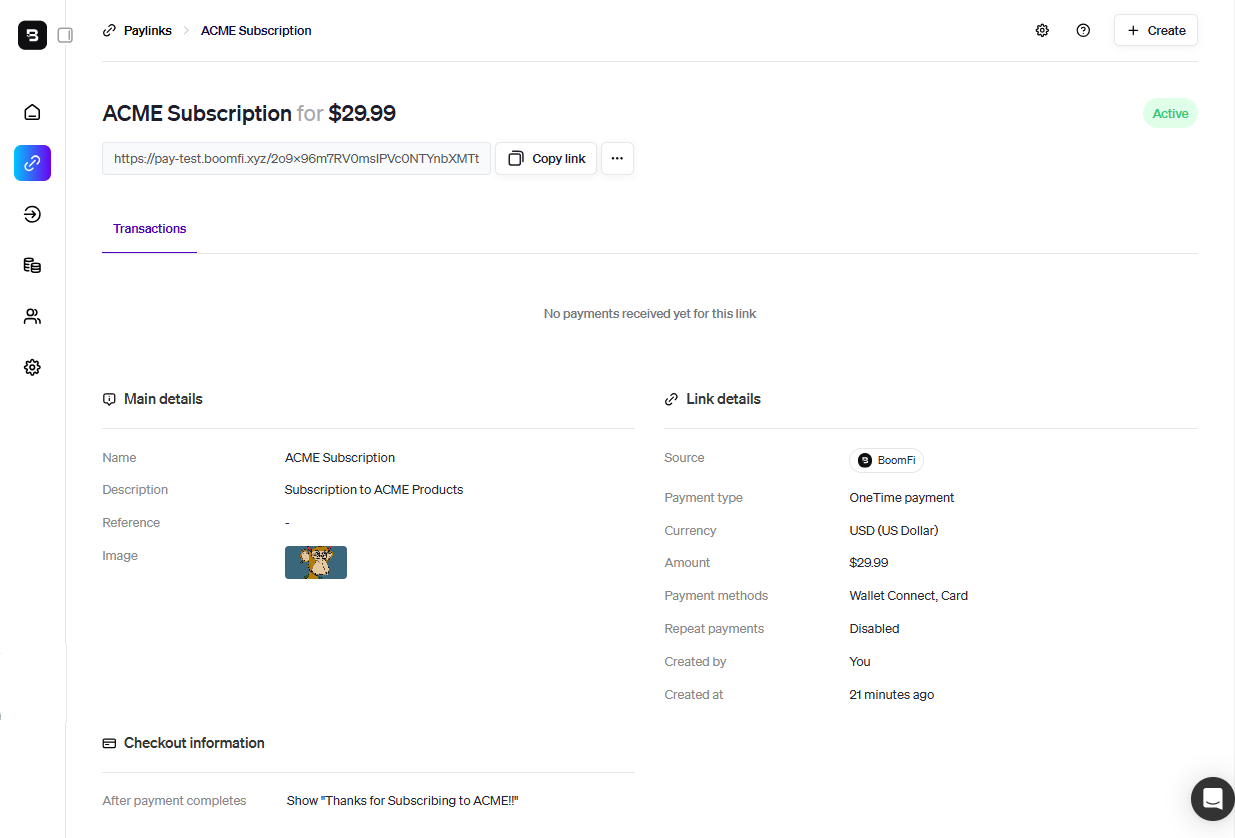Click the 'Checkout information' heading
This screenshot has width=1235, height=838.
tap(194, 743)
